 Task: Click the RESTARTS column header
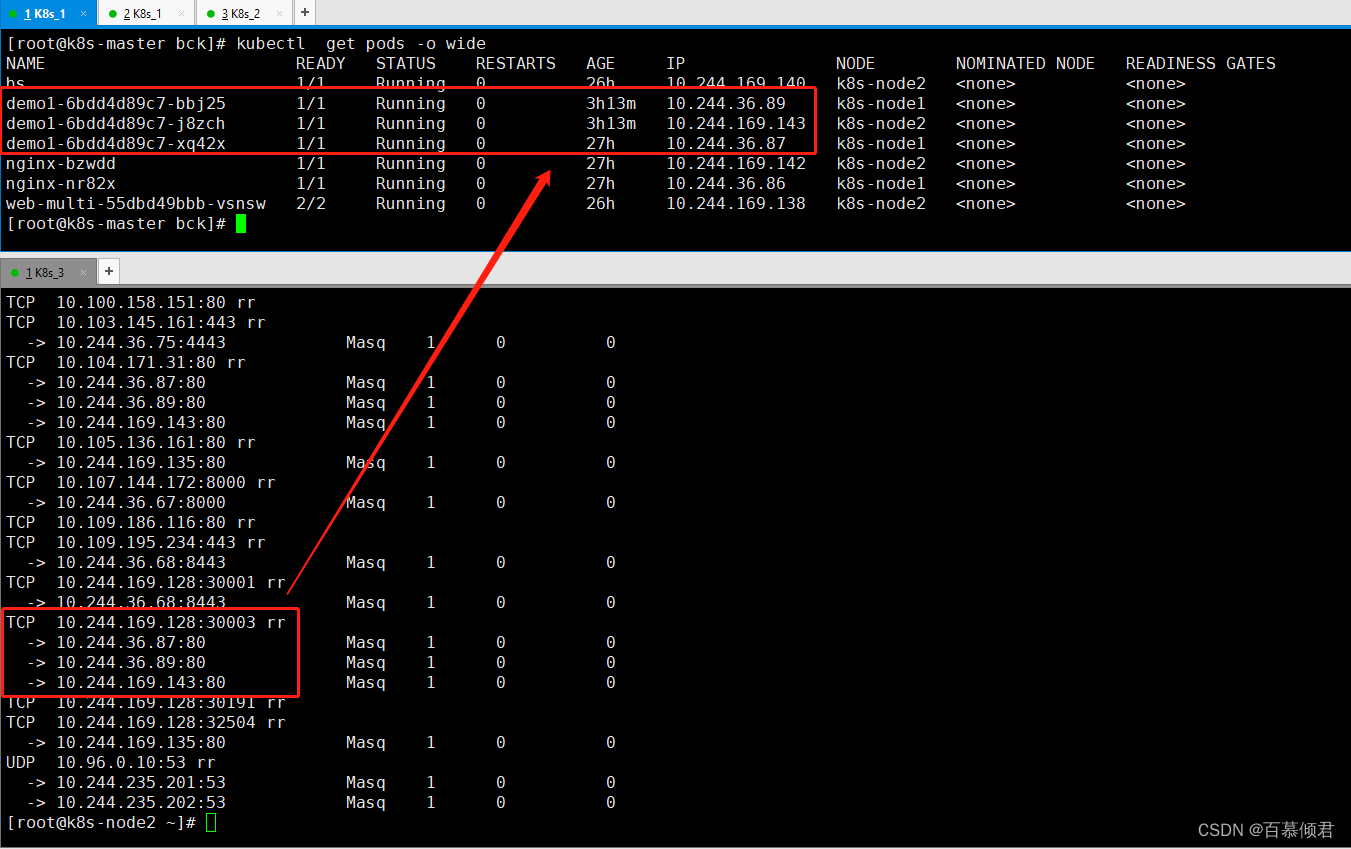pos(516,64)
